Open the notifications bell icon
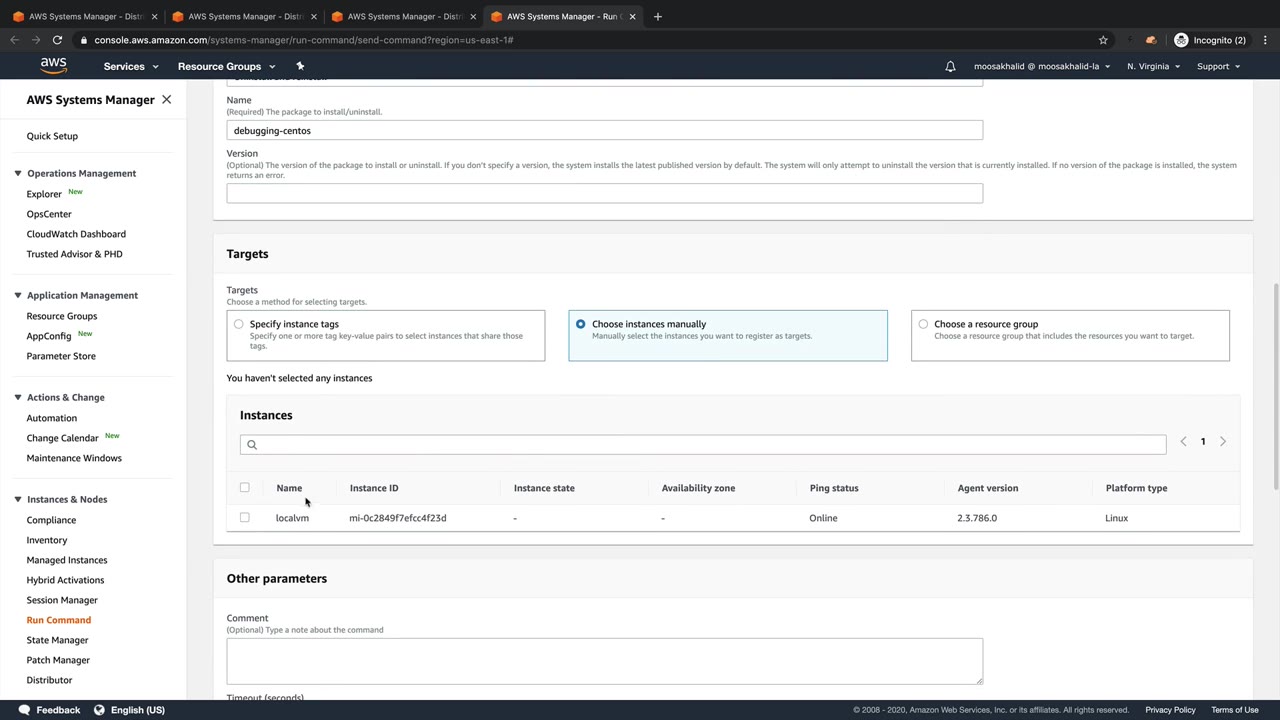 (x=950, y=66)
